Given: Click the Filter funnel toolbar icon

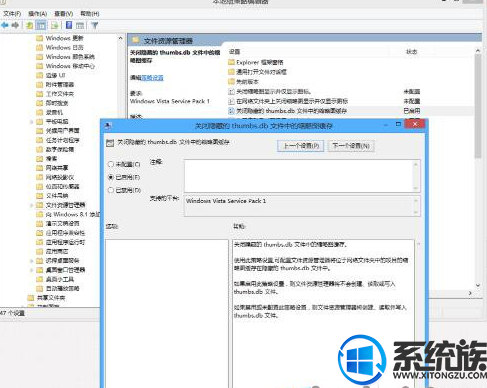Looking at the screenshot, I should pos(95,25).
